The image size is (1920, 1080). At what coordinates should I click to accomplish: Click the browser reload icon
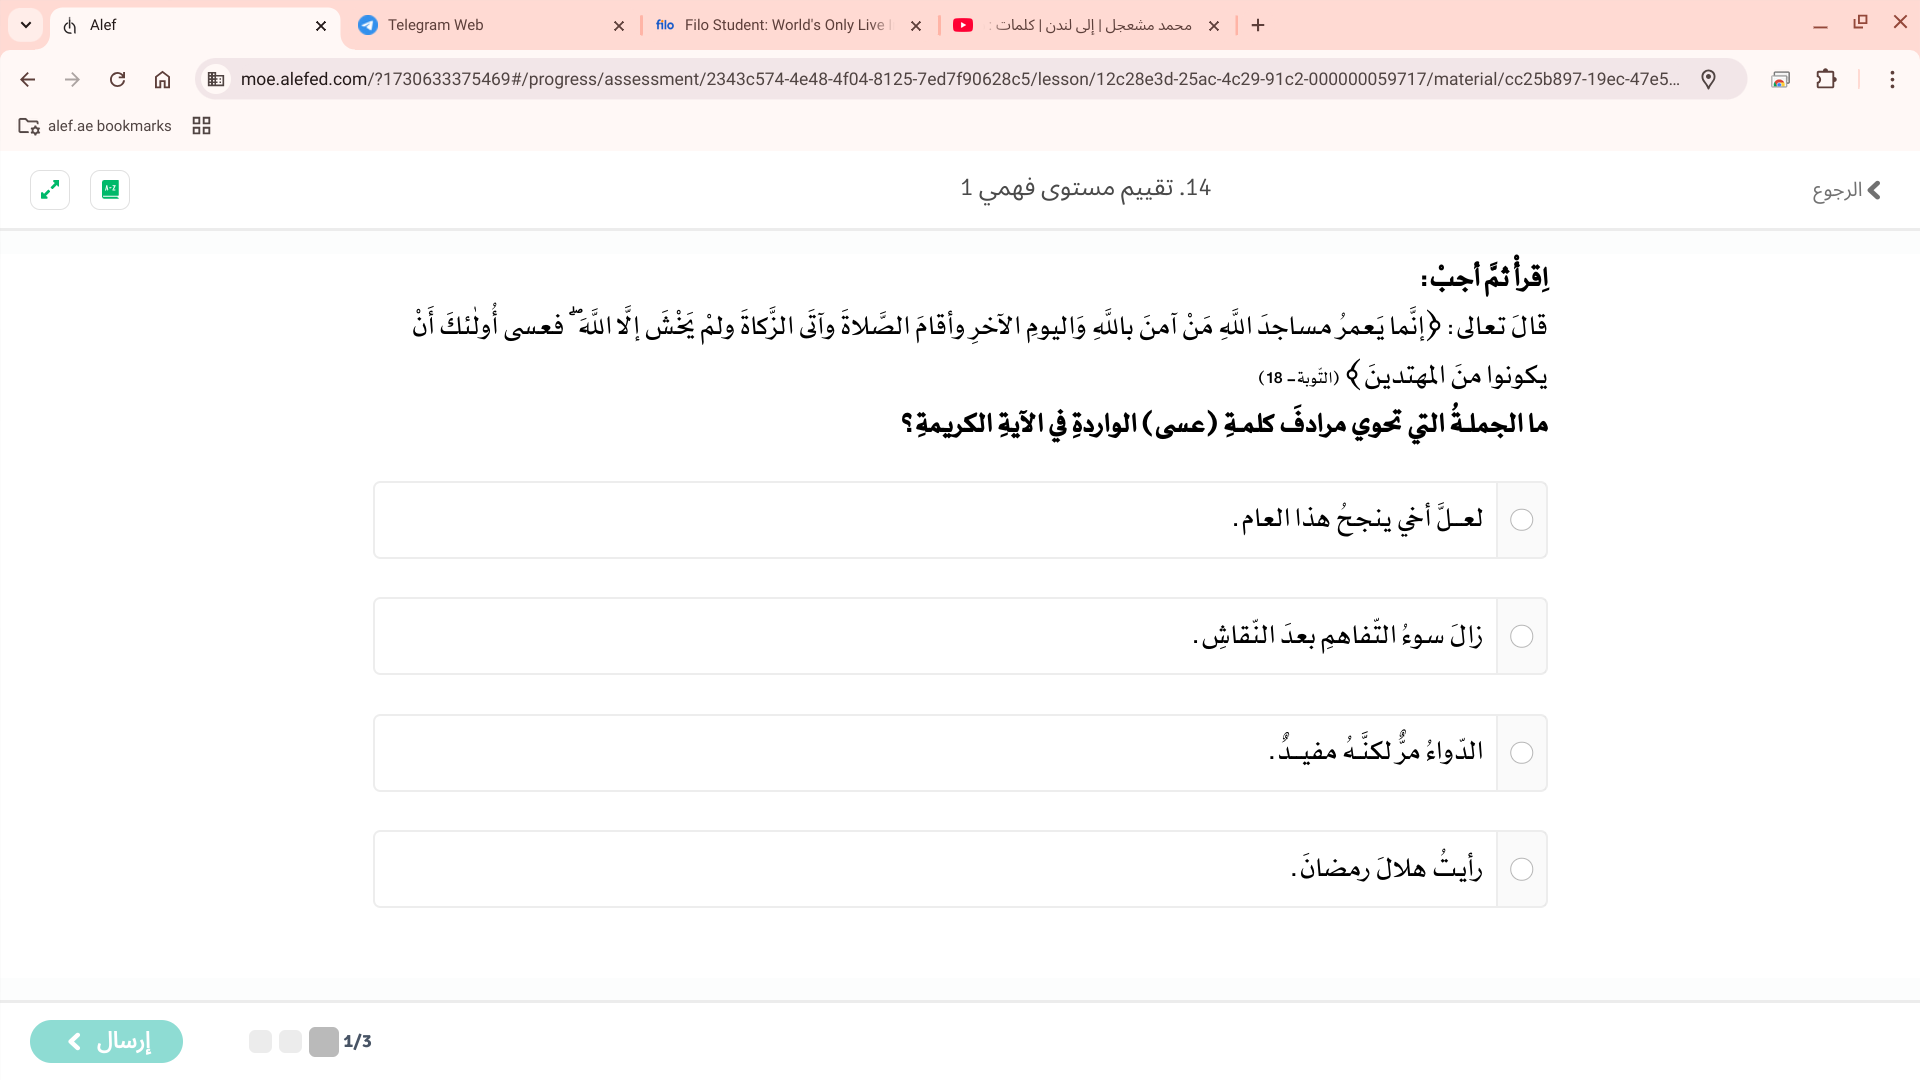pos(117,79)
